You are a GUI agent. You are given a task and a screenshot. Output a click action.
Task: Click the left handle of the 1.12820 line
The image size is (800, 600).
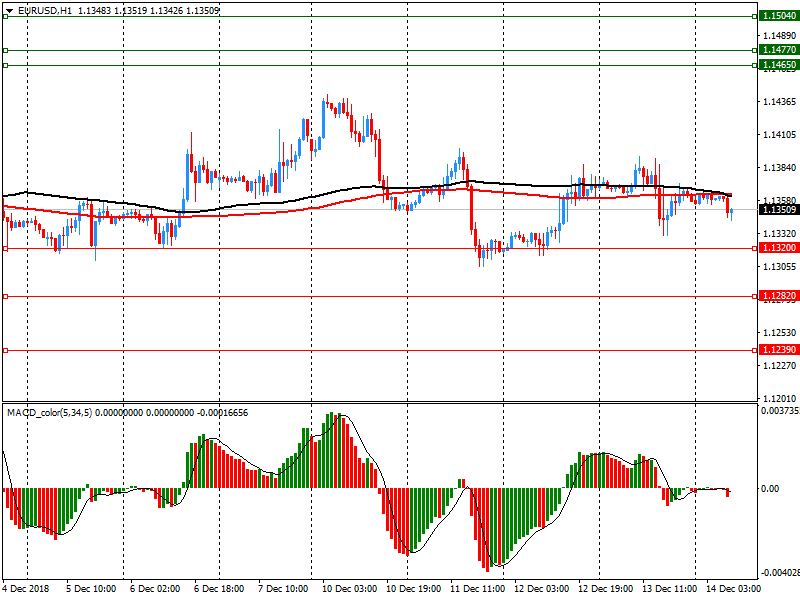(x=5, y=296)
